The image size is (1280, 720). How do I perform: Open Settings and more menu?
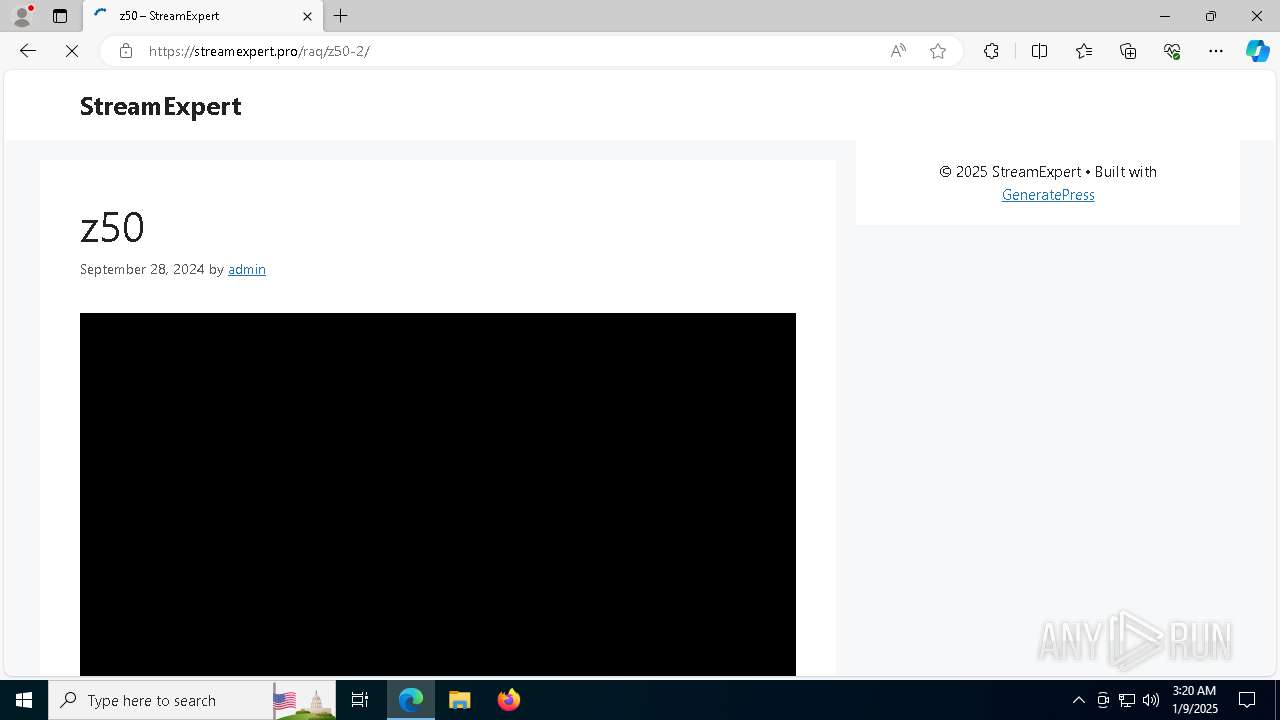tap(1216, 51)
